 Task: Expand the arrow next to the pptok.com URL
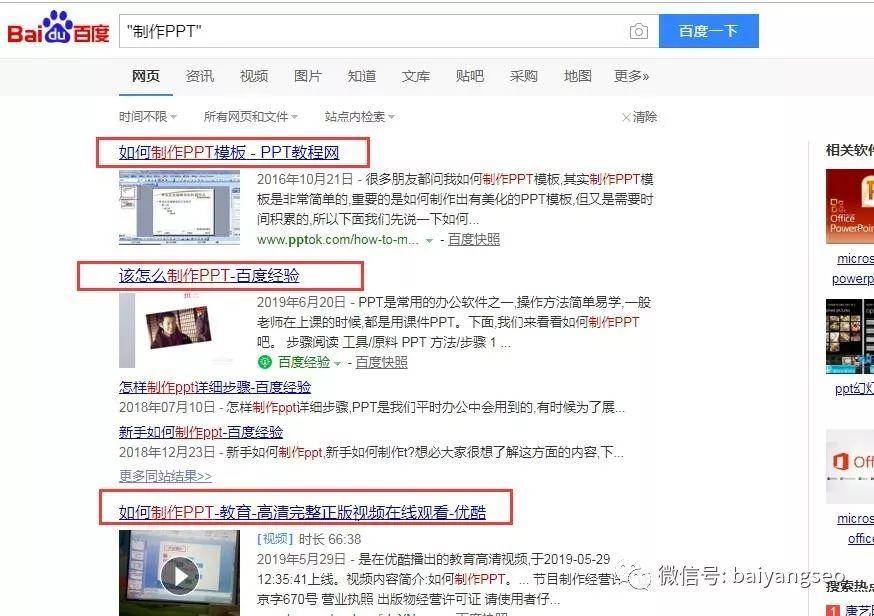click(x=429, y=240)
